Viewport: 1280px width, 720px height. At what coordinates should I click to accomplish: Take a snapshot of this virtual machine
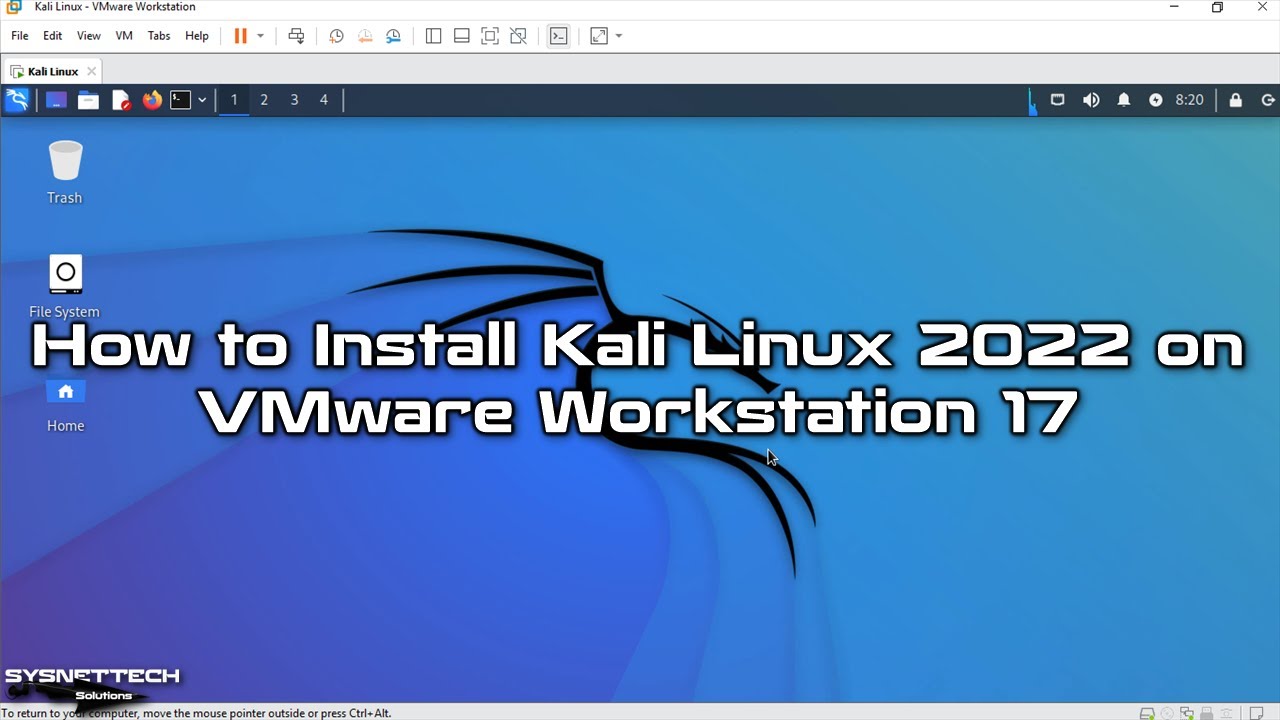pos(337,36)
